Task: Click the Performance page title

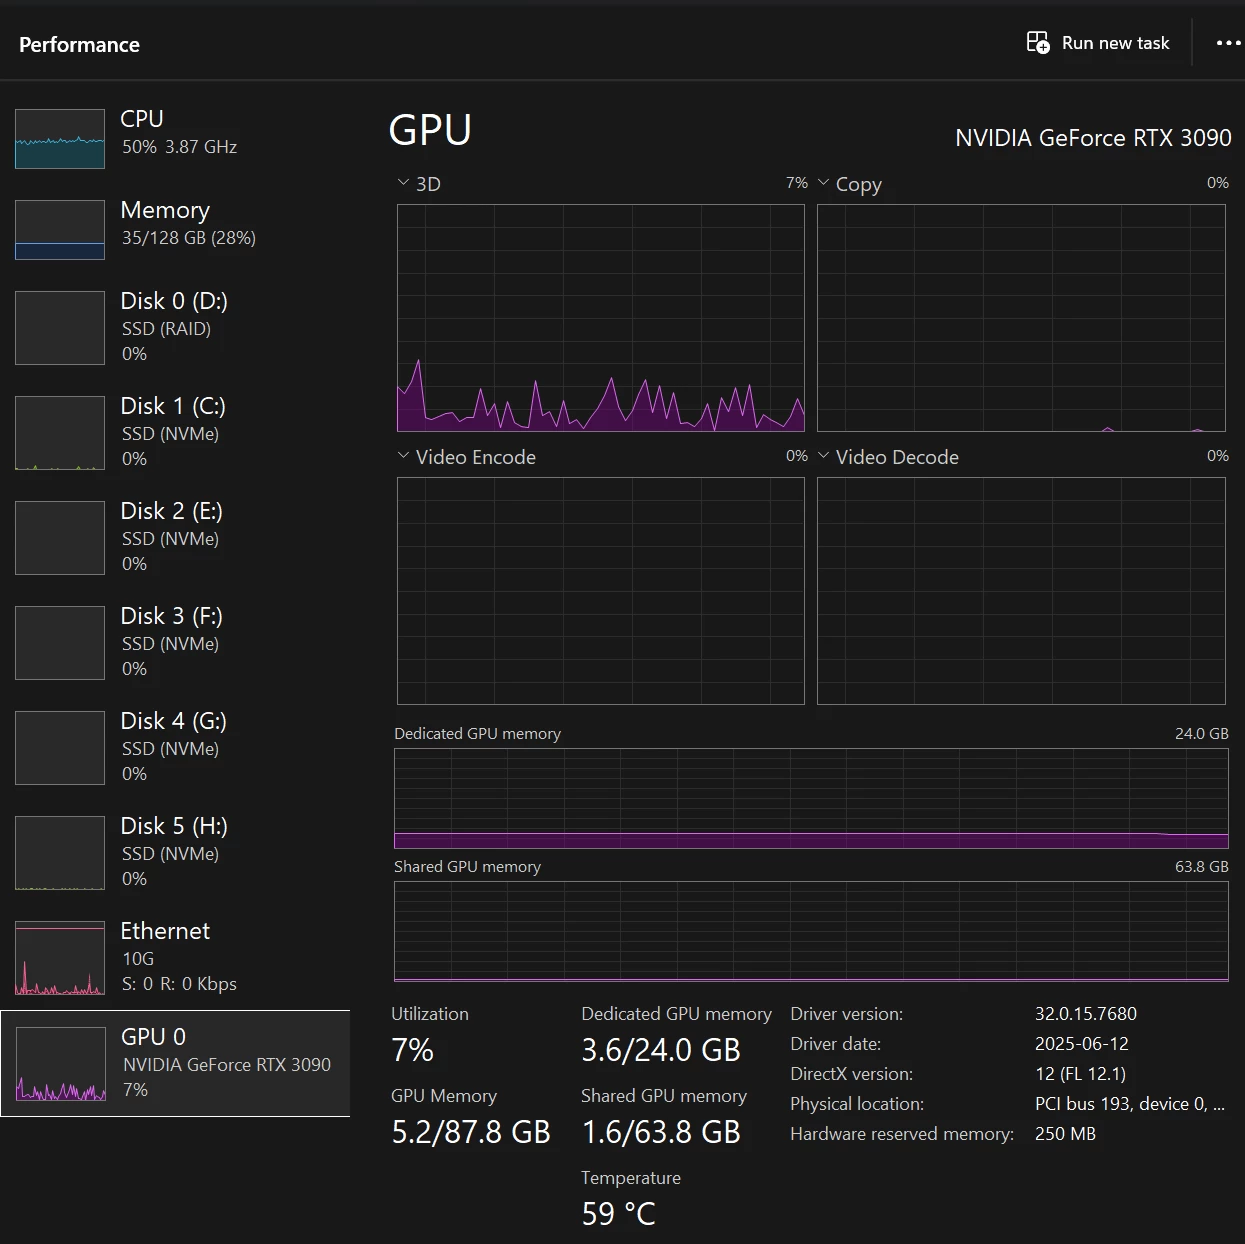Action: point(79,44)
